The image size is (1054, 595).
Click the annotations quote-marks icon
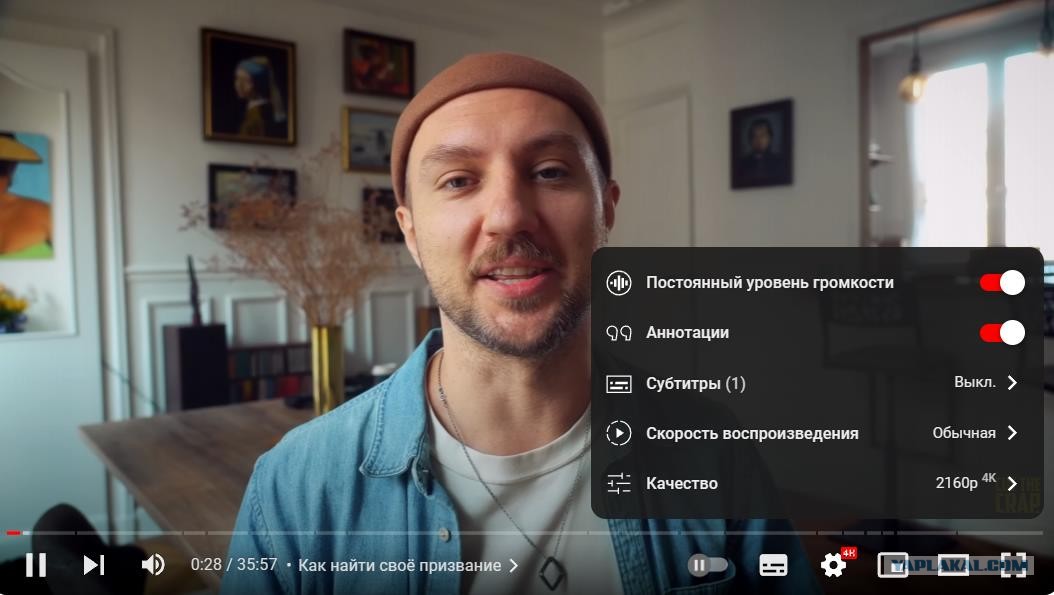618,333
